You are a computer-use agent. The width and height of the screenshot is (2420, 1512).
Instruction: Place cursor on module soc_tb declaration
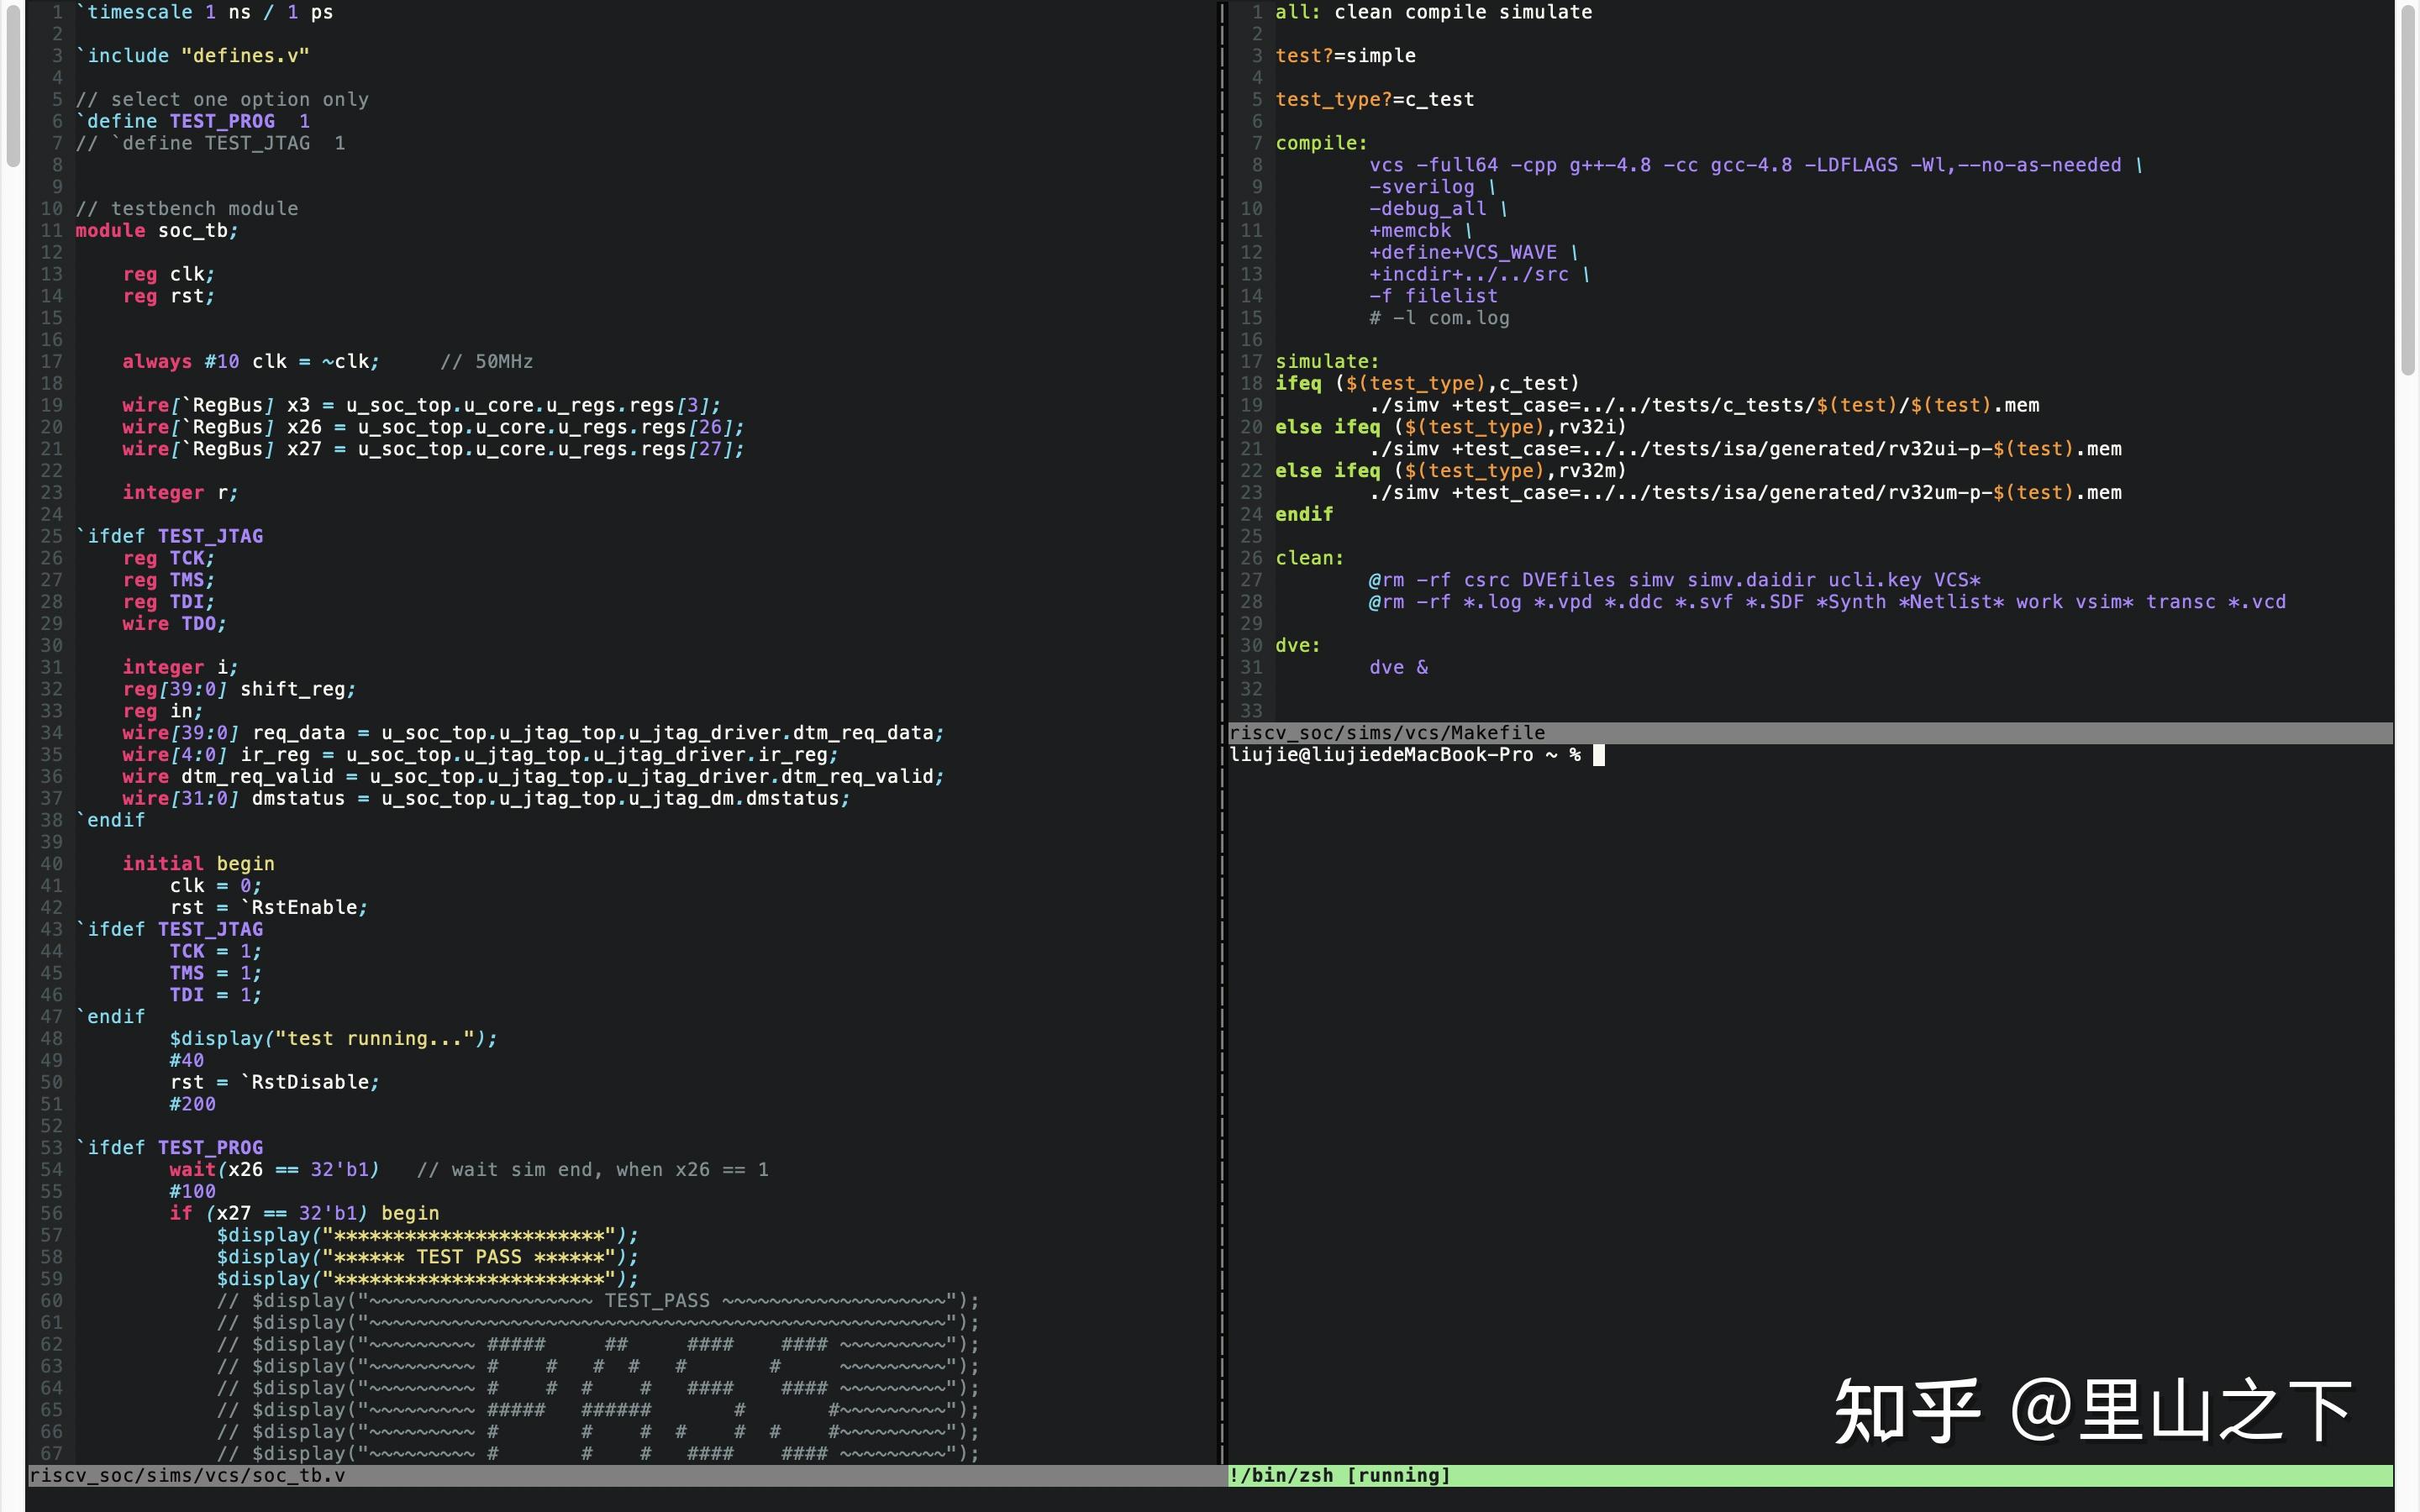(x=156, y=231)
